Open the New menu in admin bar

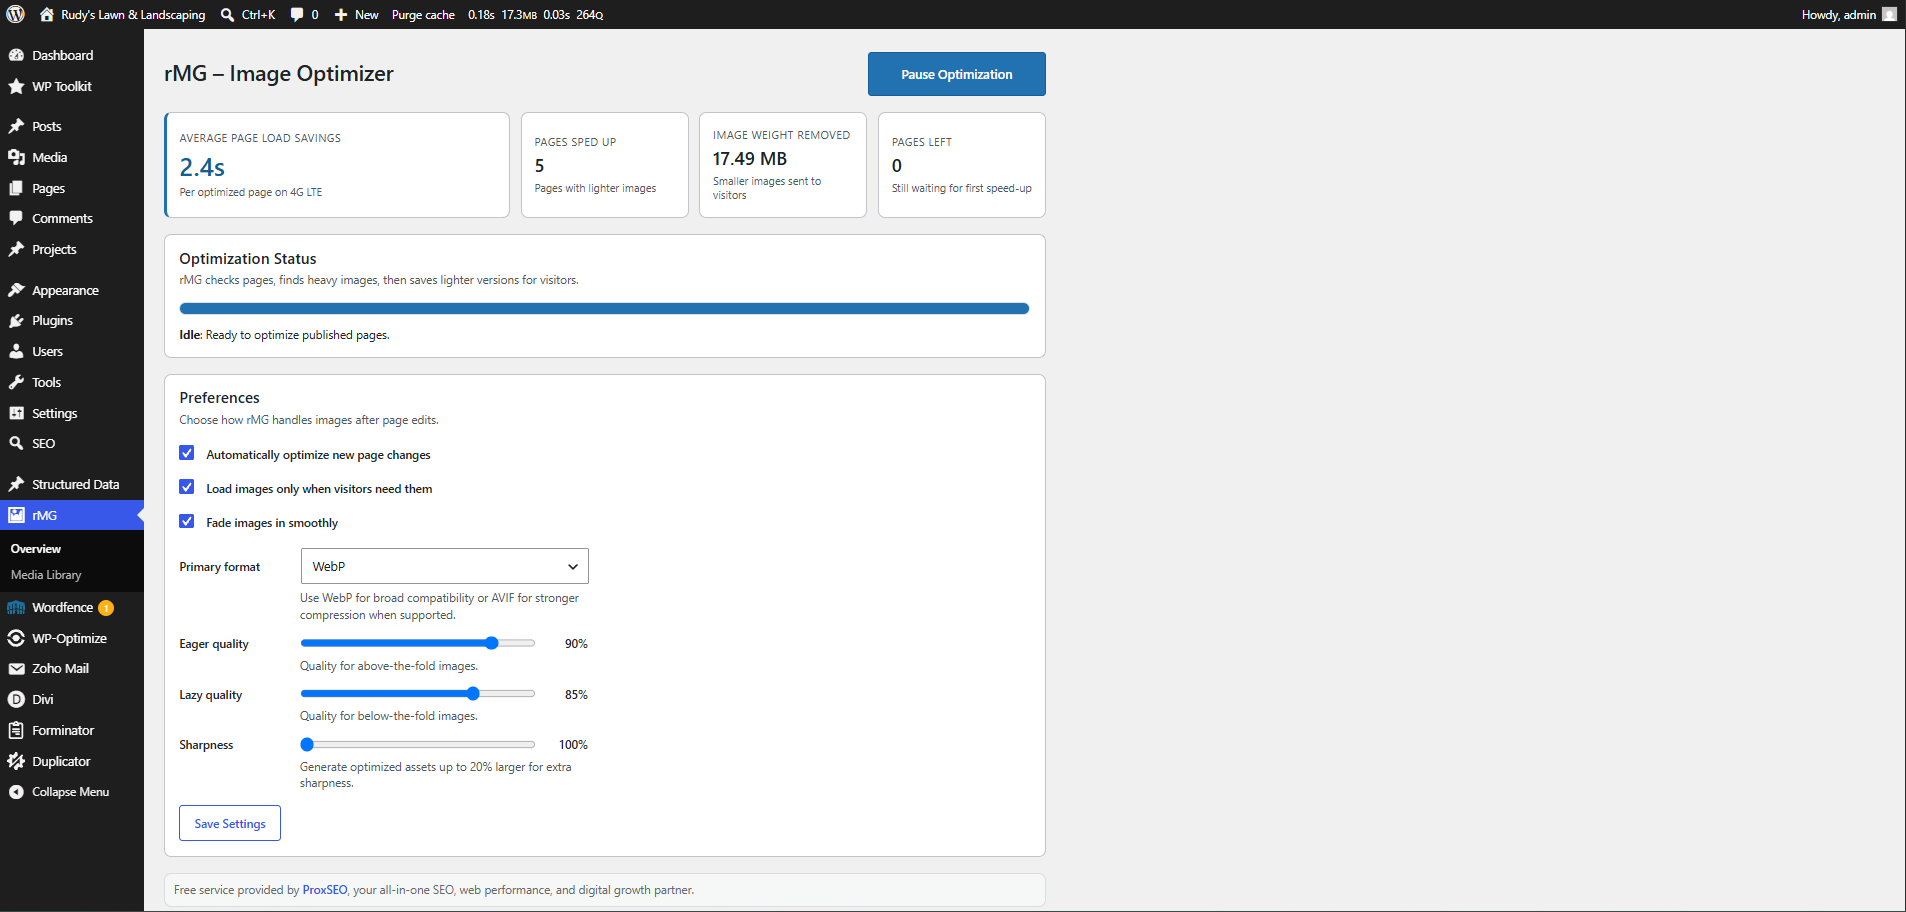[357, 14]
